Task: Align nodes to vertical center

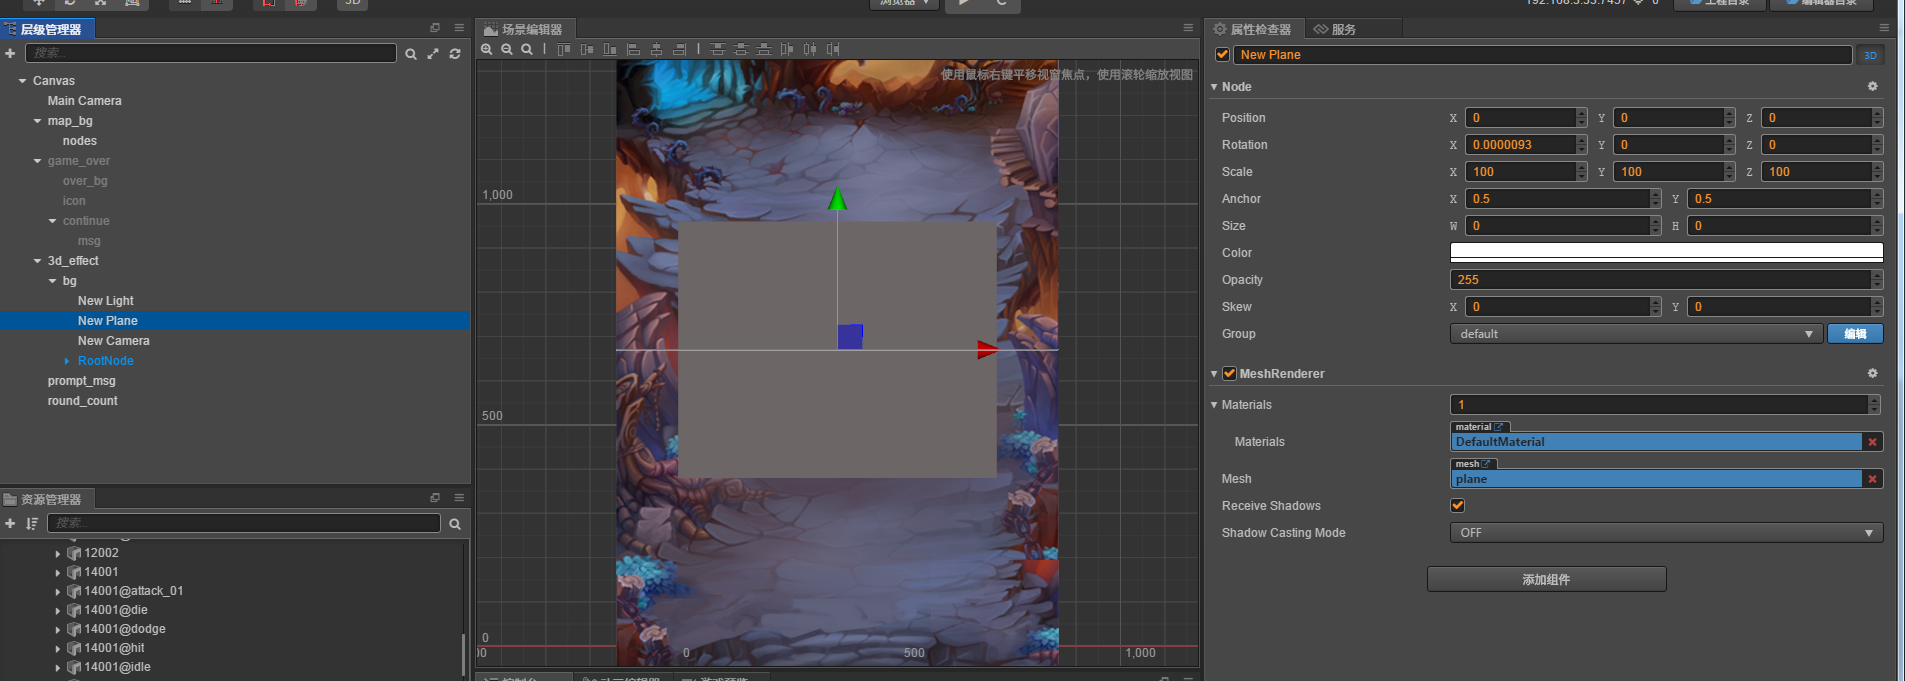Action: click(x=587, y=49)
